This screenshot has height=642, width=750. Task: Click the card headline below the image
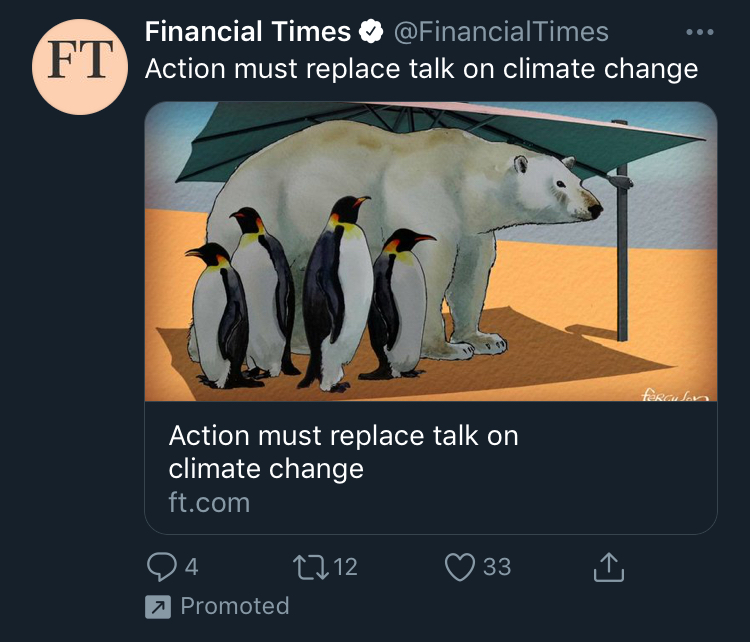point(343,451)
